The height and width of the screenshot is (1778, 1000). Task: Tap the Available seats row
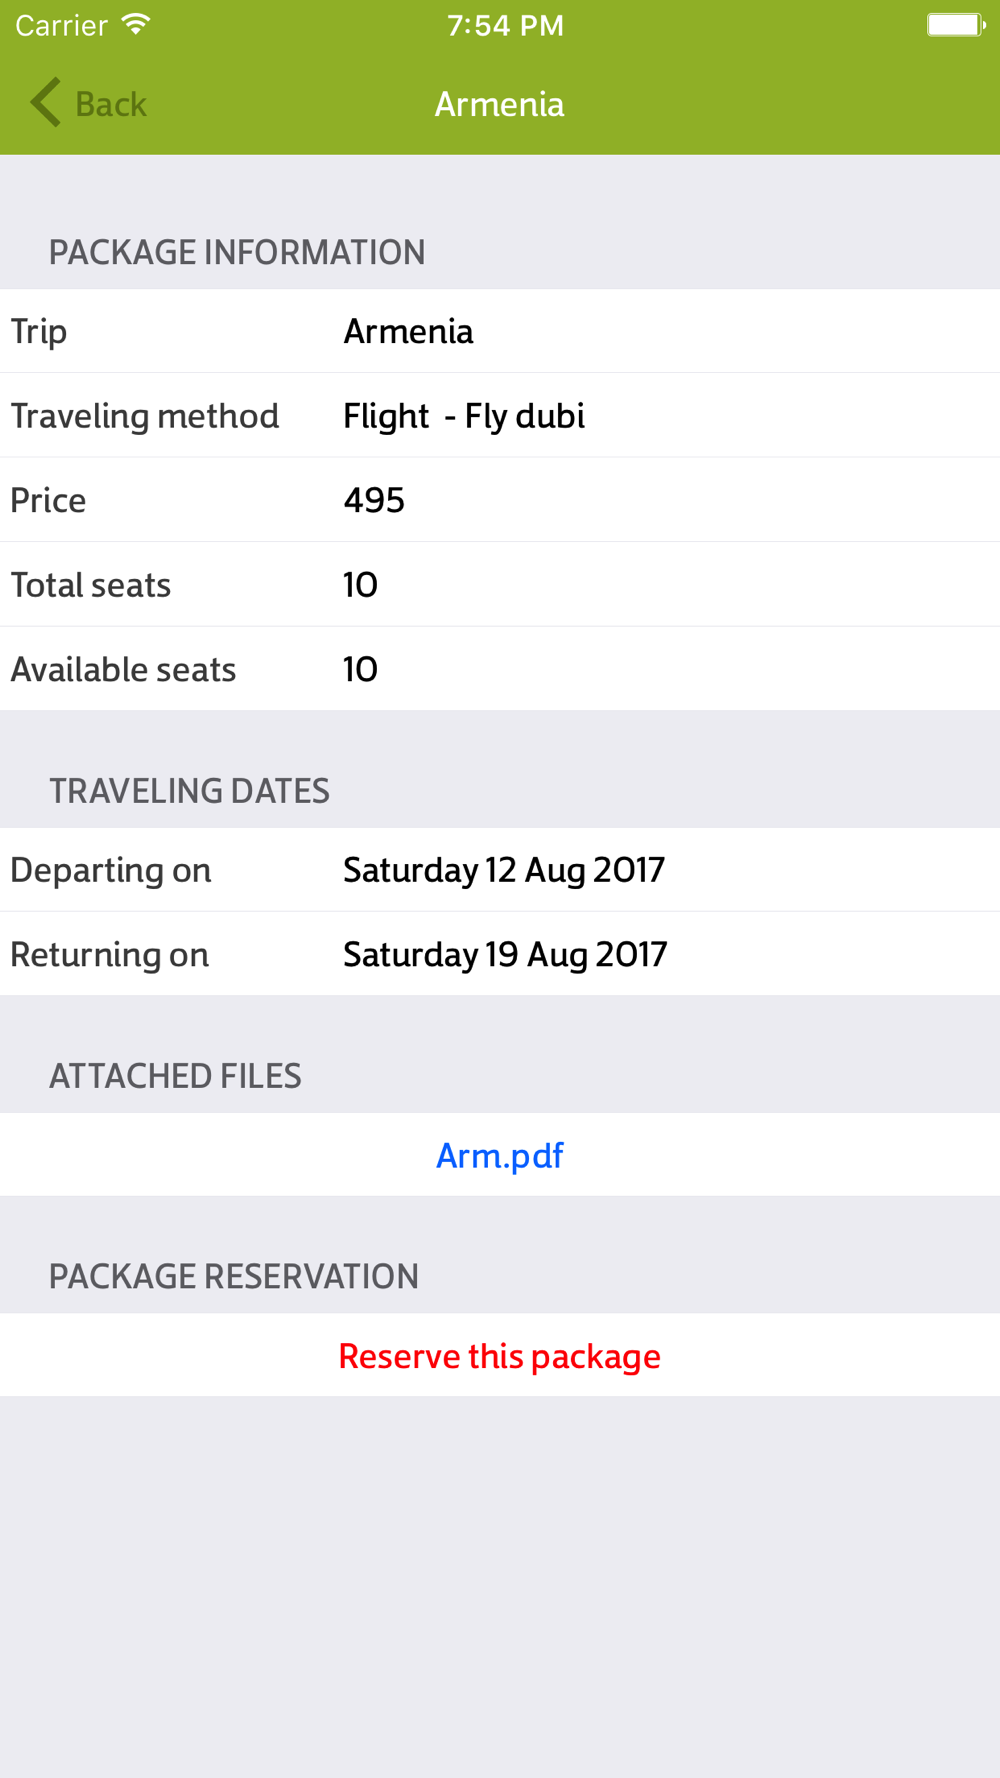click(x=500, y=669)
